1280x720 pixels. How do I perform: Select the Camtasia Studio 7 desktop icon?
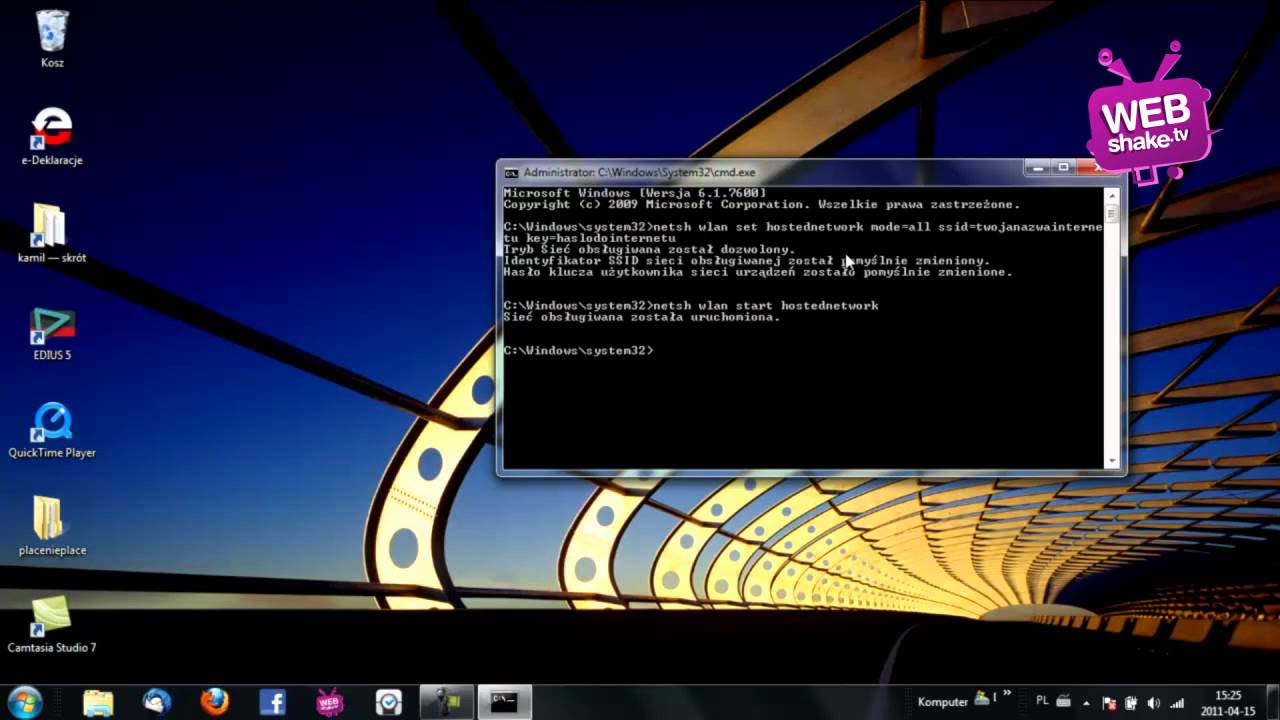52,624
